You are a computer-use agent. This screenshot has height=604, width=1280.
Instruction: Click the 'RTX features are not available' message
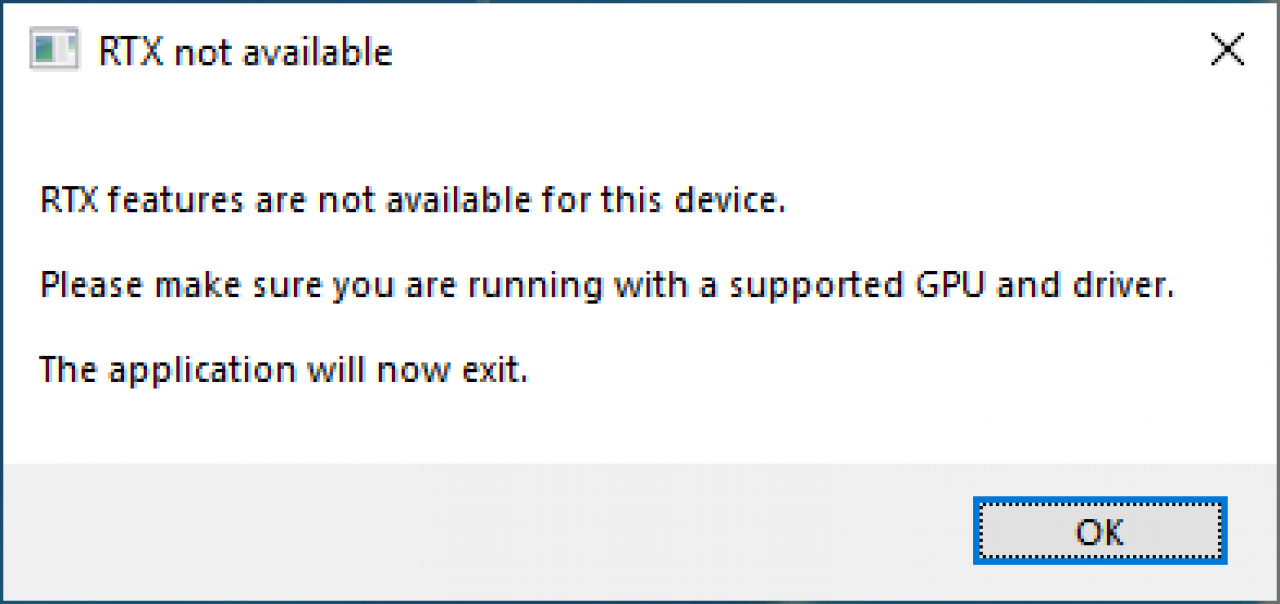click(x=413, y=201)
